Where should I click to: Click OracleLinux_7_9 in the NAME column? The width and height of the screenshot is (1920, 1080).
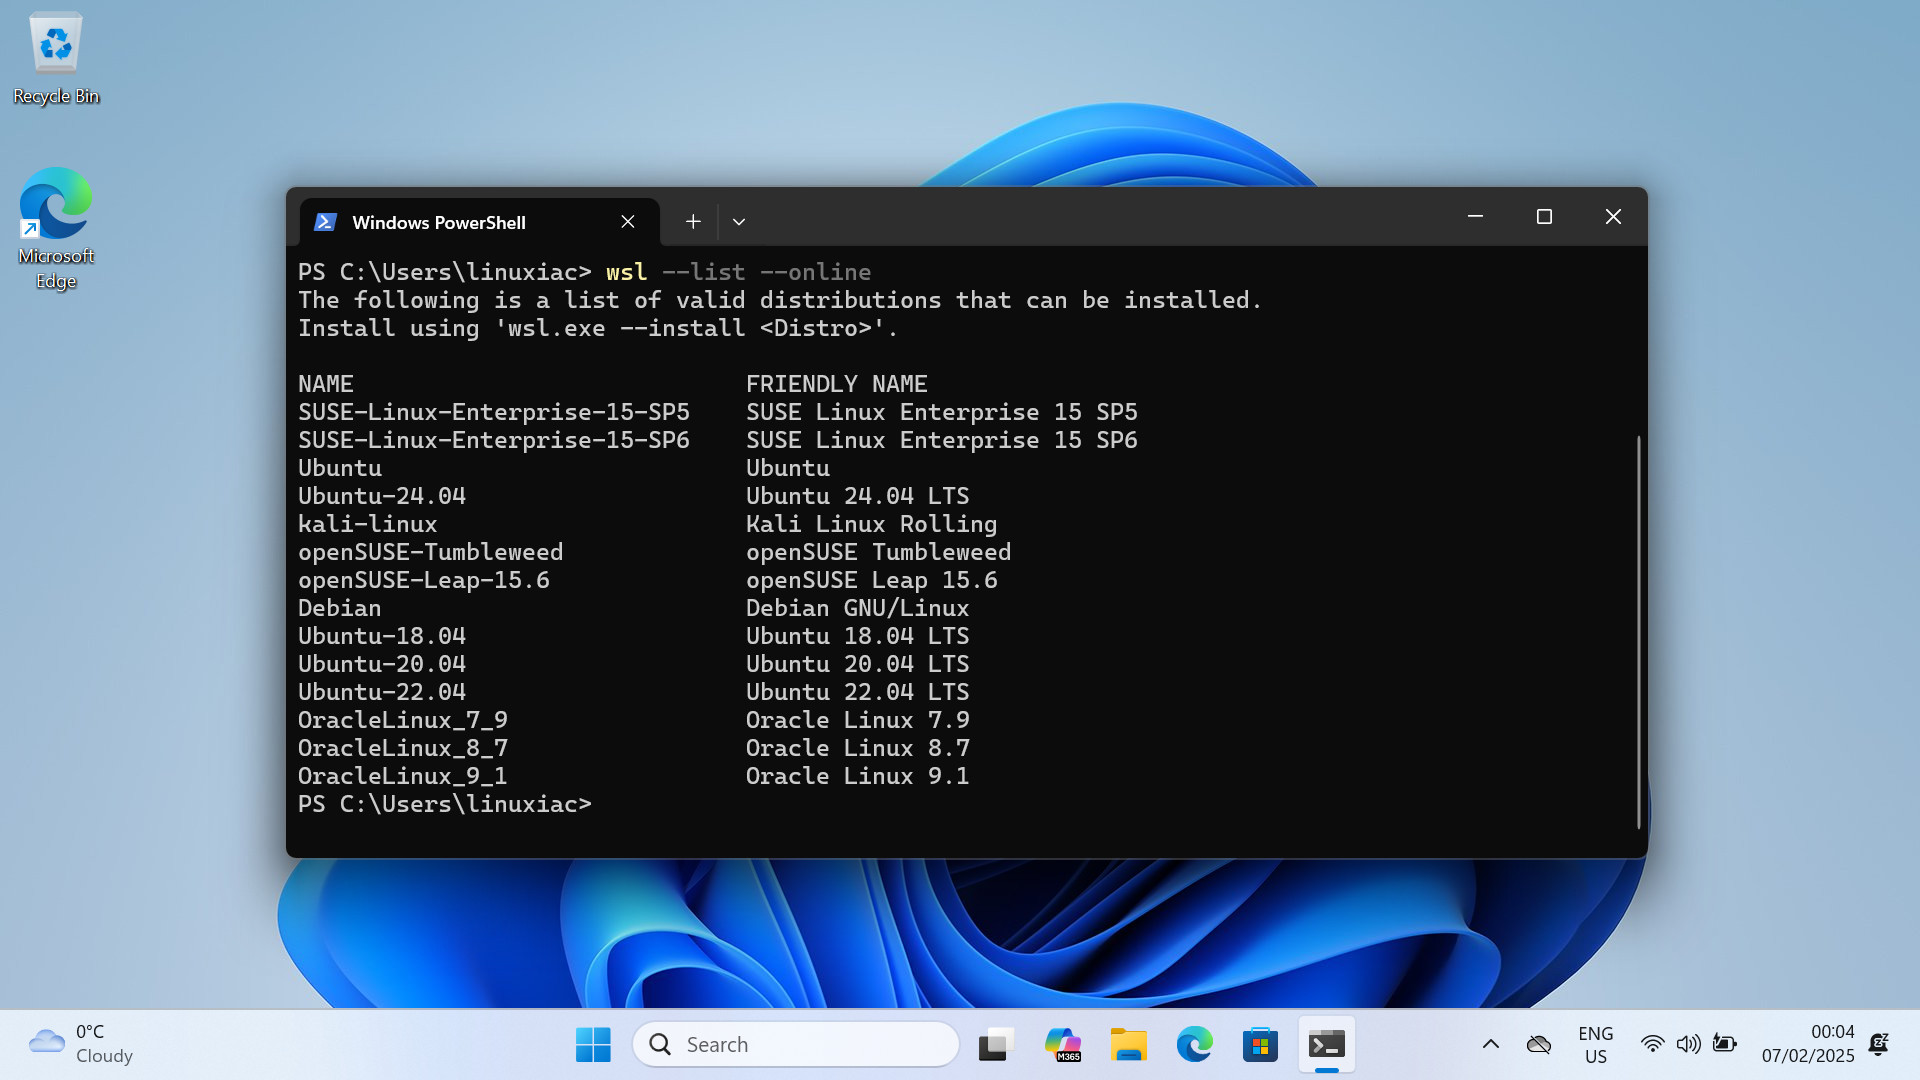403,720
